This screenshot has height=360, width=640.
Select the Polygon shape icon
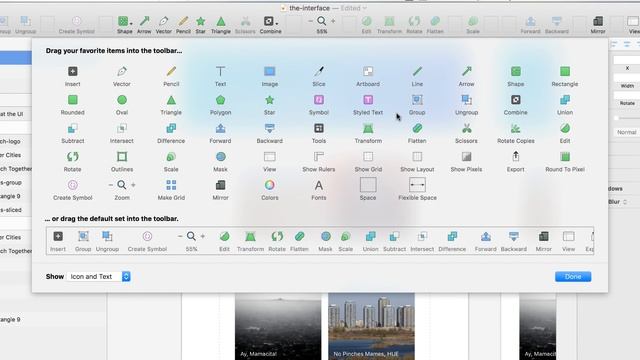220,100
